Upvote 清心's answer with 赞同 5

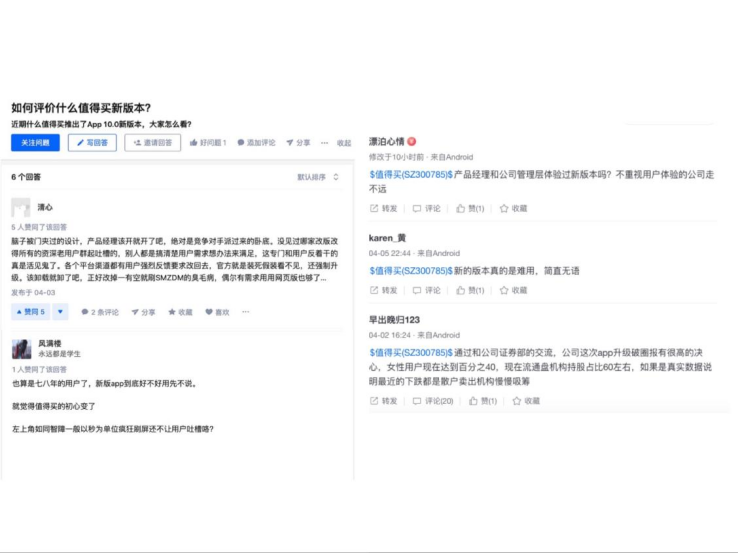(x=30, y=312)
